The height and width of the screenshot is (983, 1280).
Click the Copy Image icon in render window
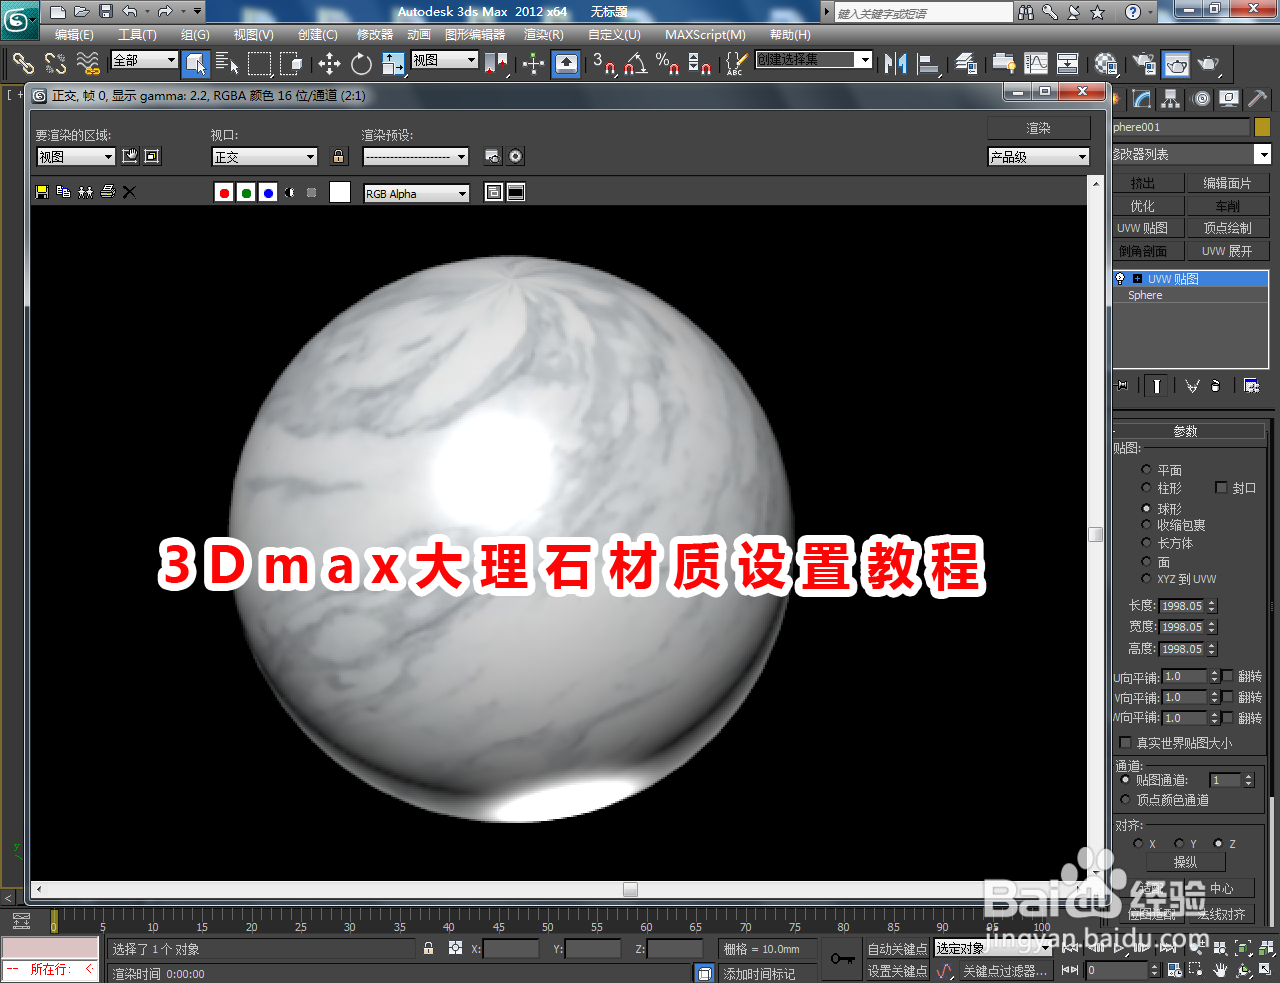63,191
